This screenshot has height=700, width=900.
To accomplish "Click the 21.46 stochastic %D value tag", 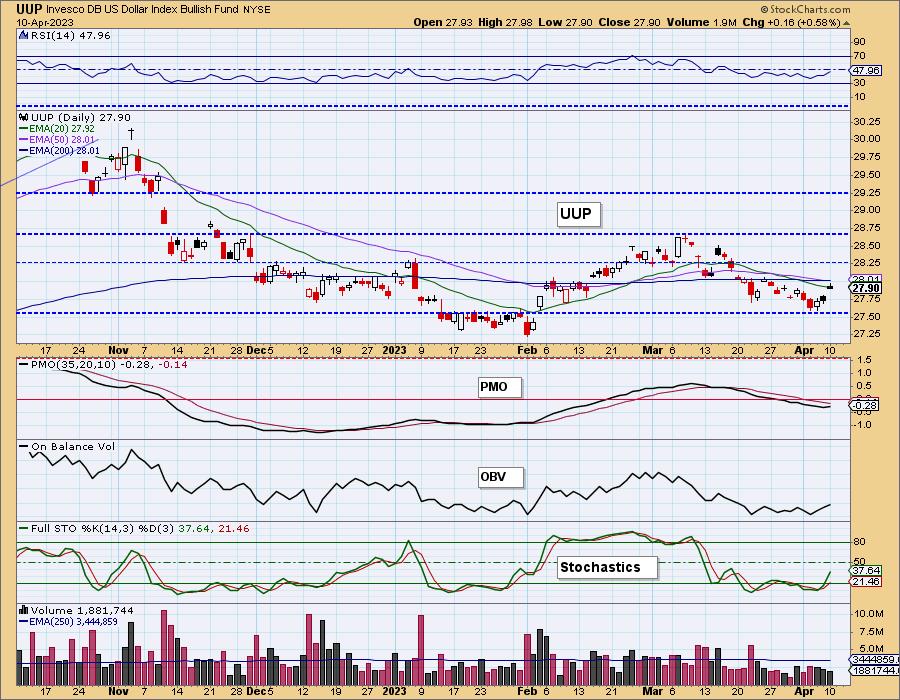I will pos(866,582).
